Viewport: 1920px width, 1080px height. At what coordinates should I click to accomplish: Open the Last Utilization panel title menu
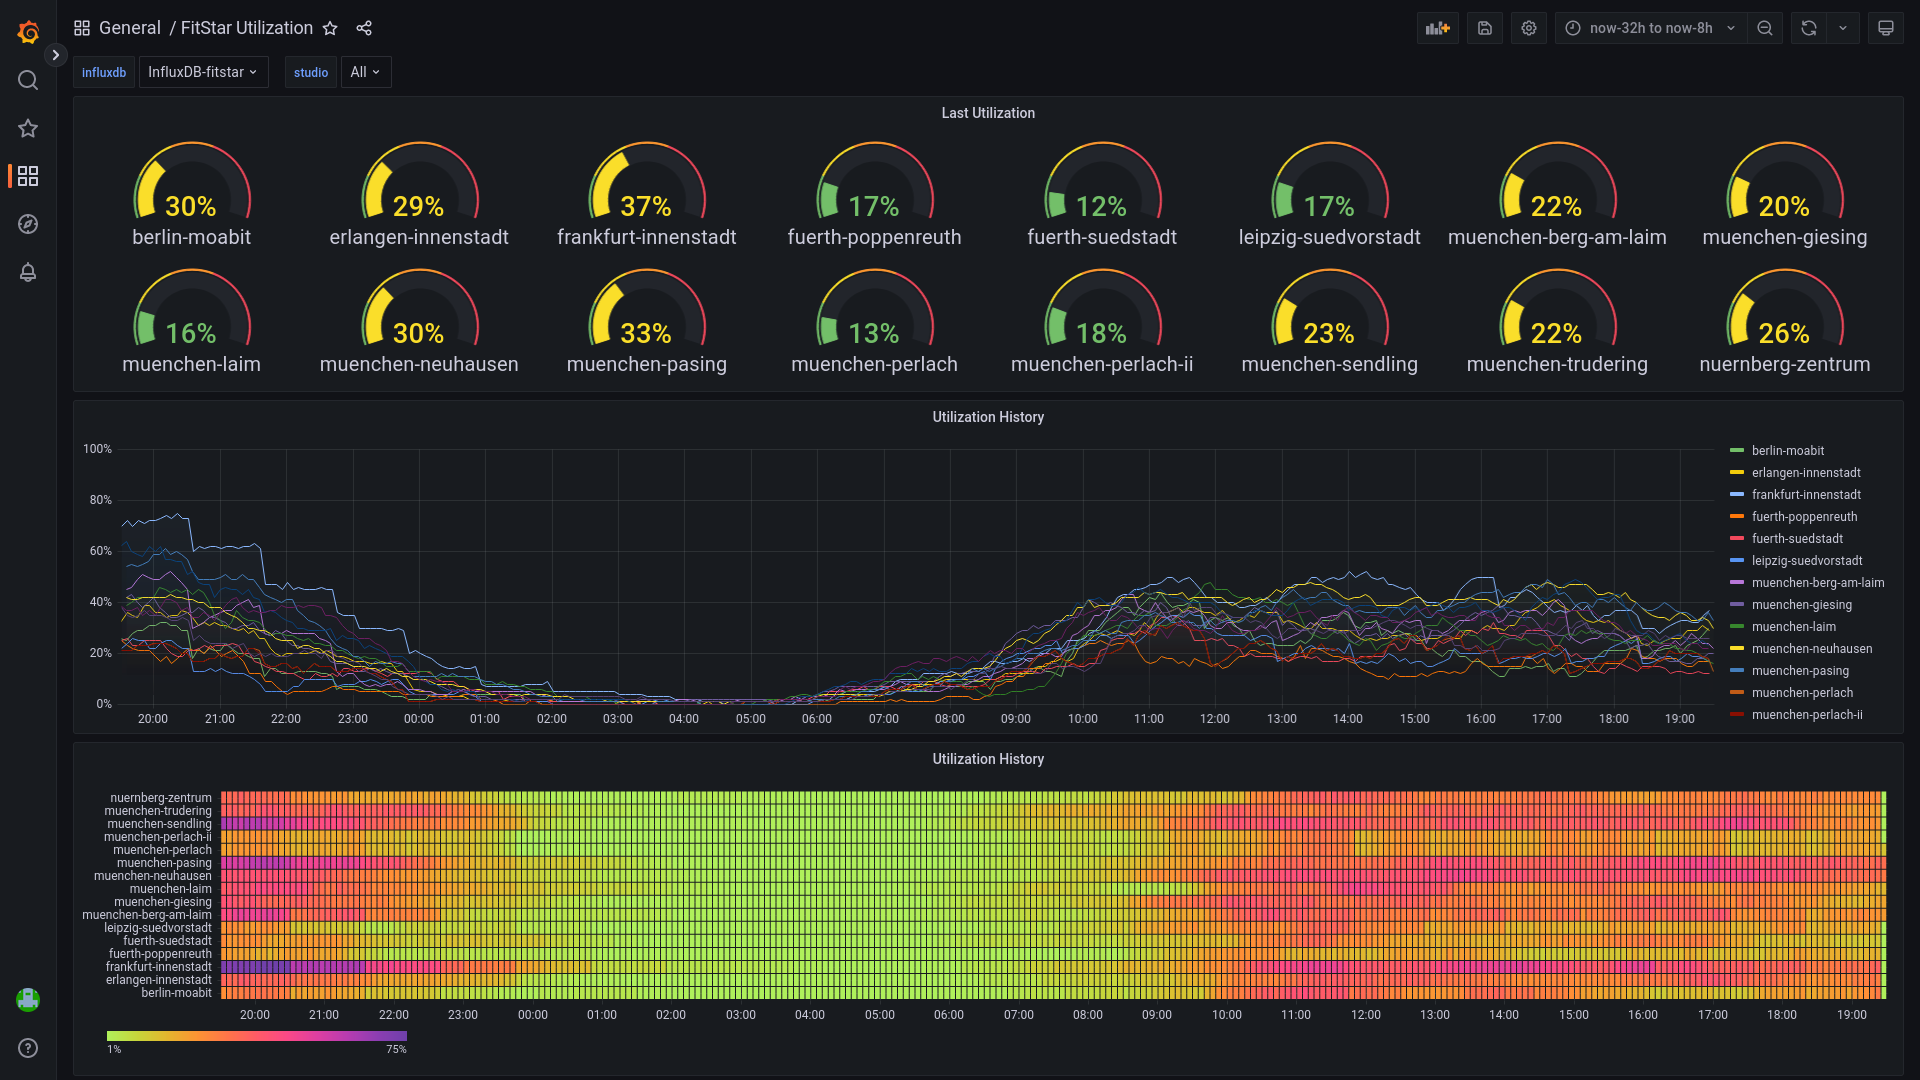(x=987, y=113)
